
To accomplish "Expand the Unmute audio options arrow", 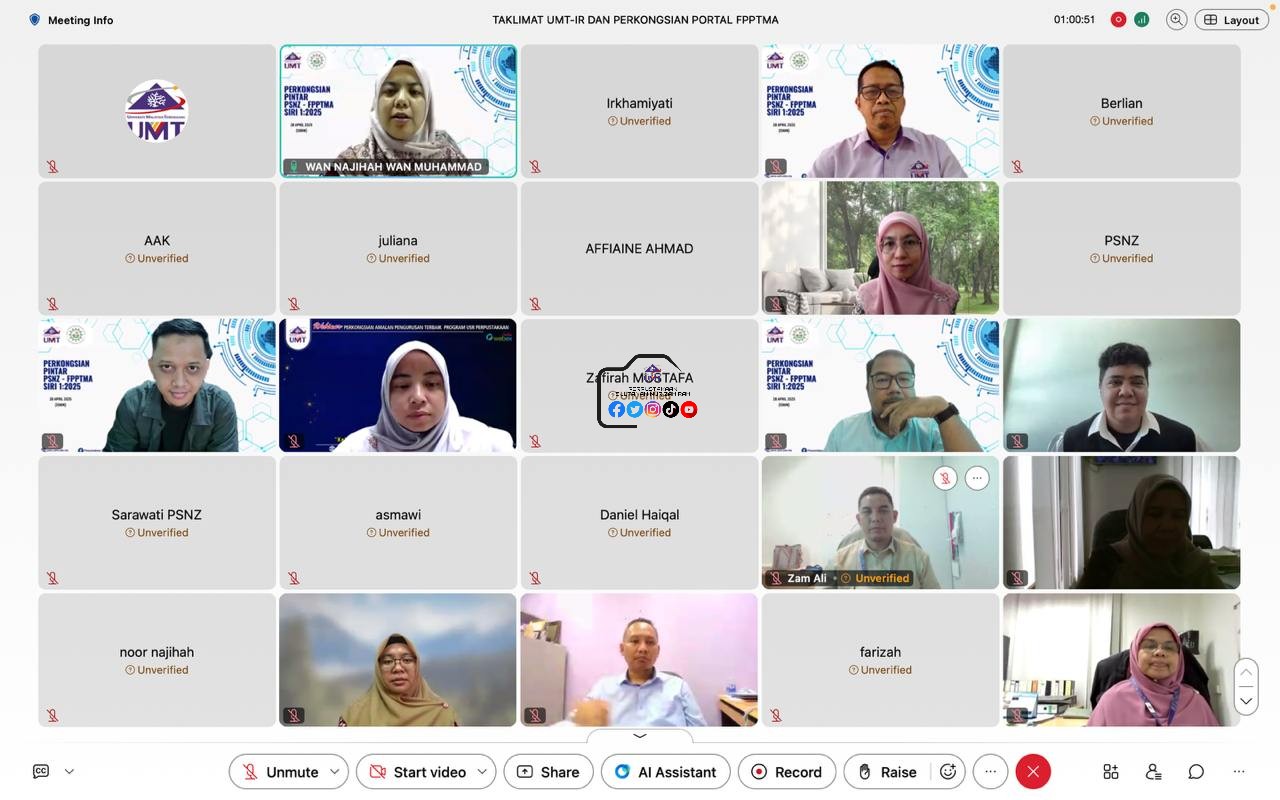I will 335,771.
